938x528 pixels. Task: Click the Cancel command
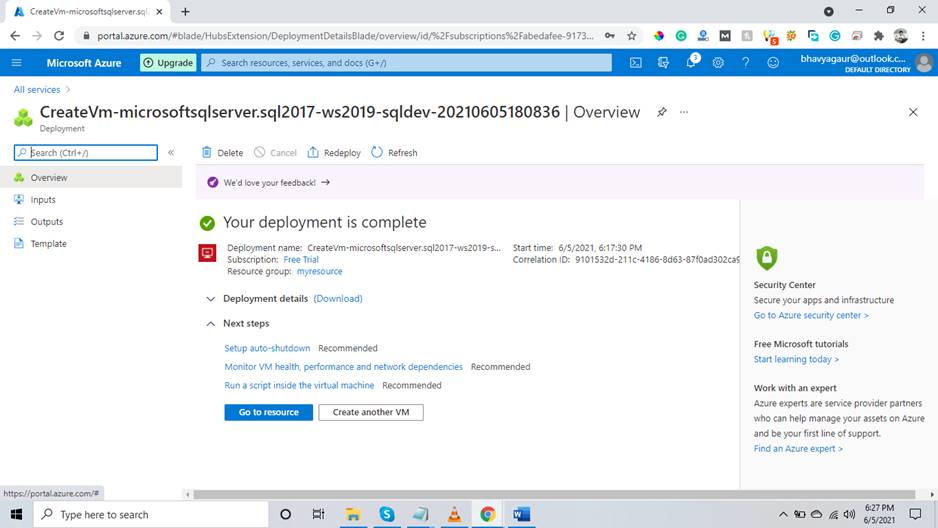(275, 152)
